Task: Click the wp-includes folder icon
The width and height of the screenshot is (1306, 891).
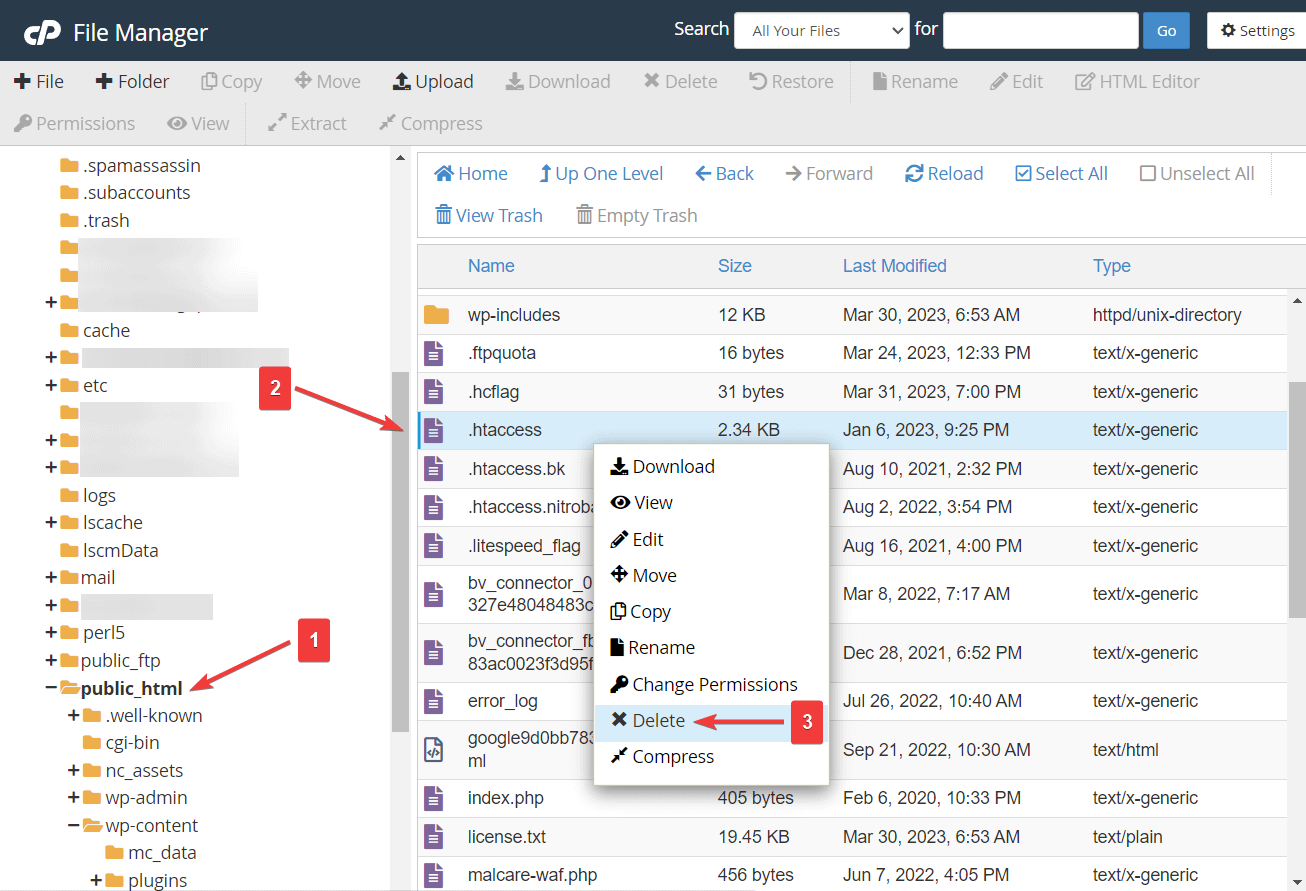Action: tap(436, 315)
